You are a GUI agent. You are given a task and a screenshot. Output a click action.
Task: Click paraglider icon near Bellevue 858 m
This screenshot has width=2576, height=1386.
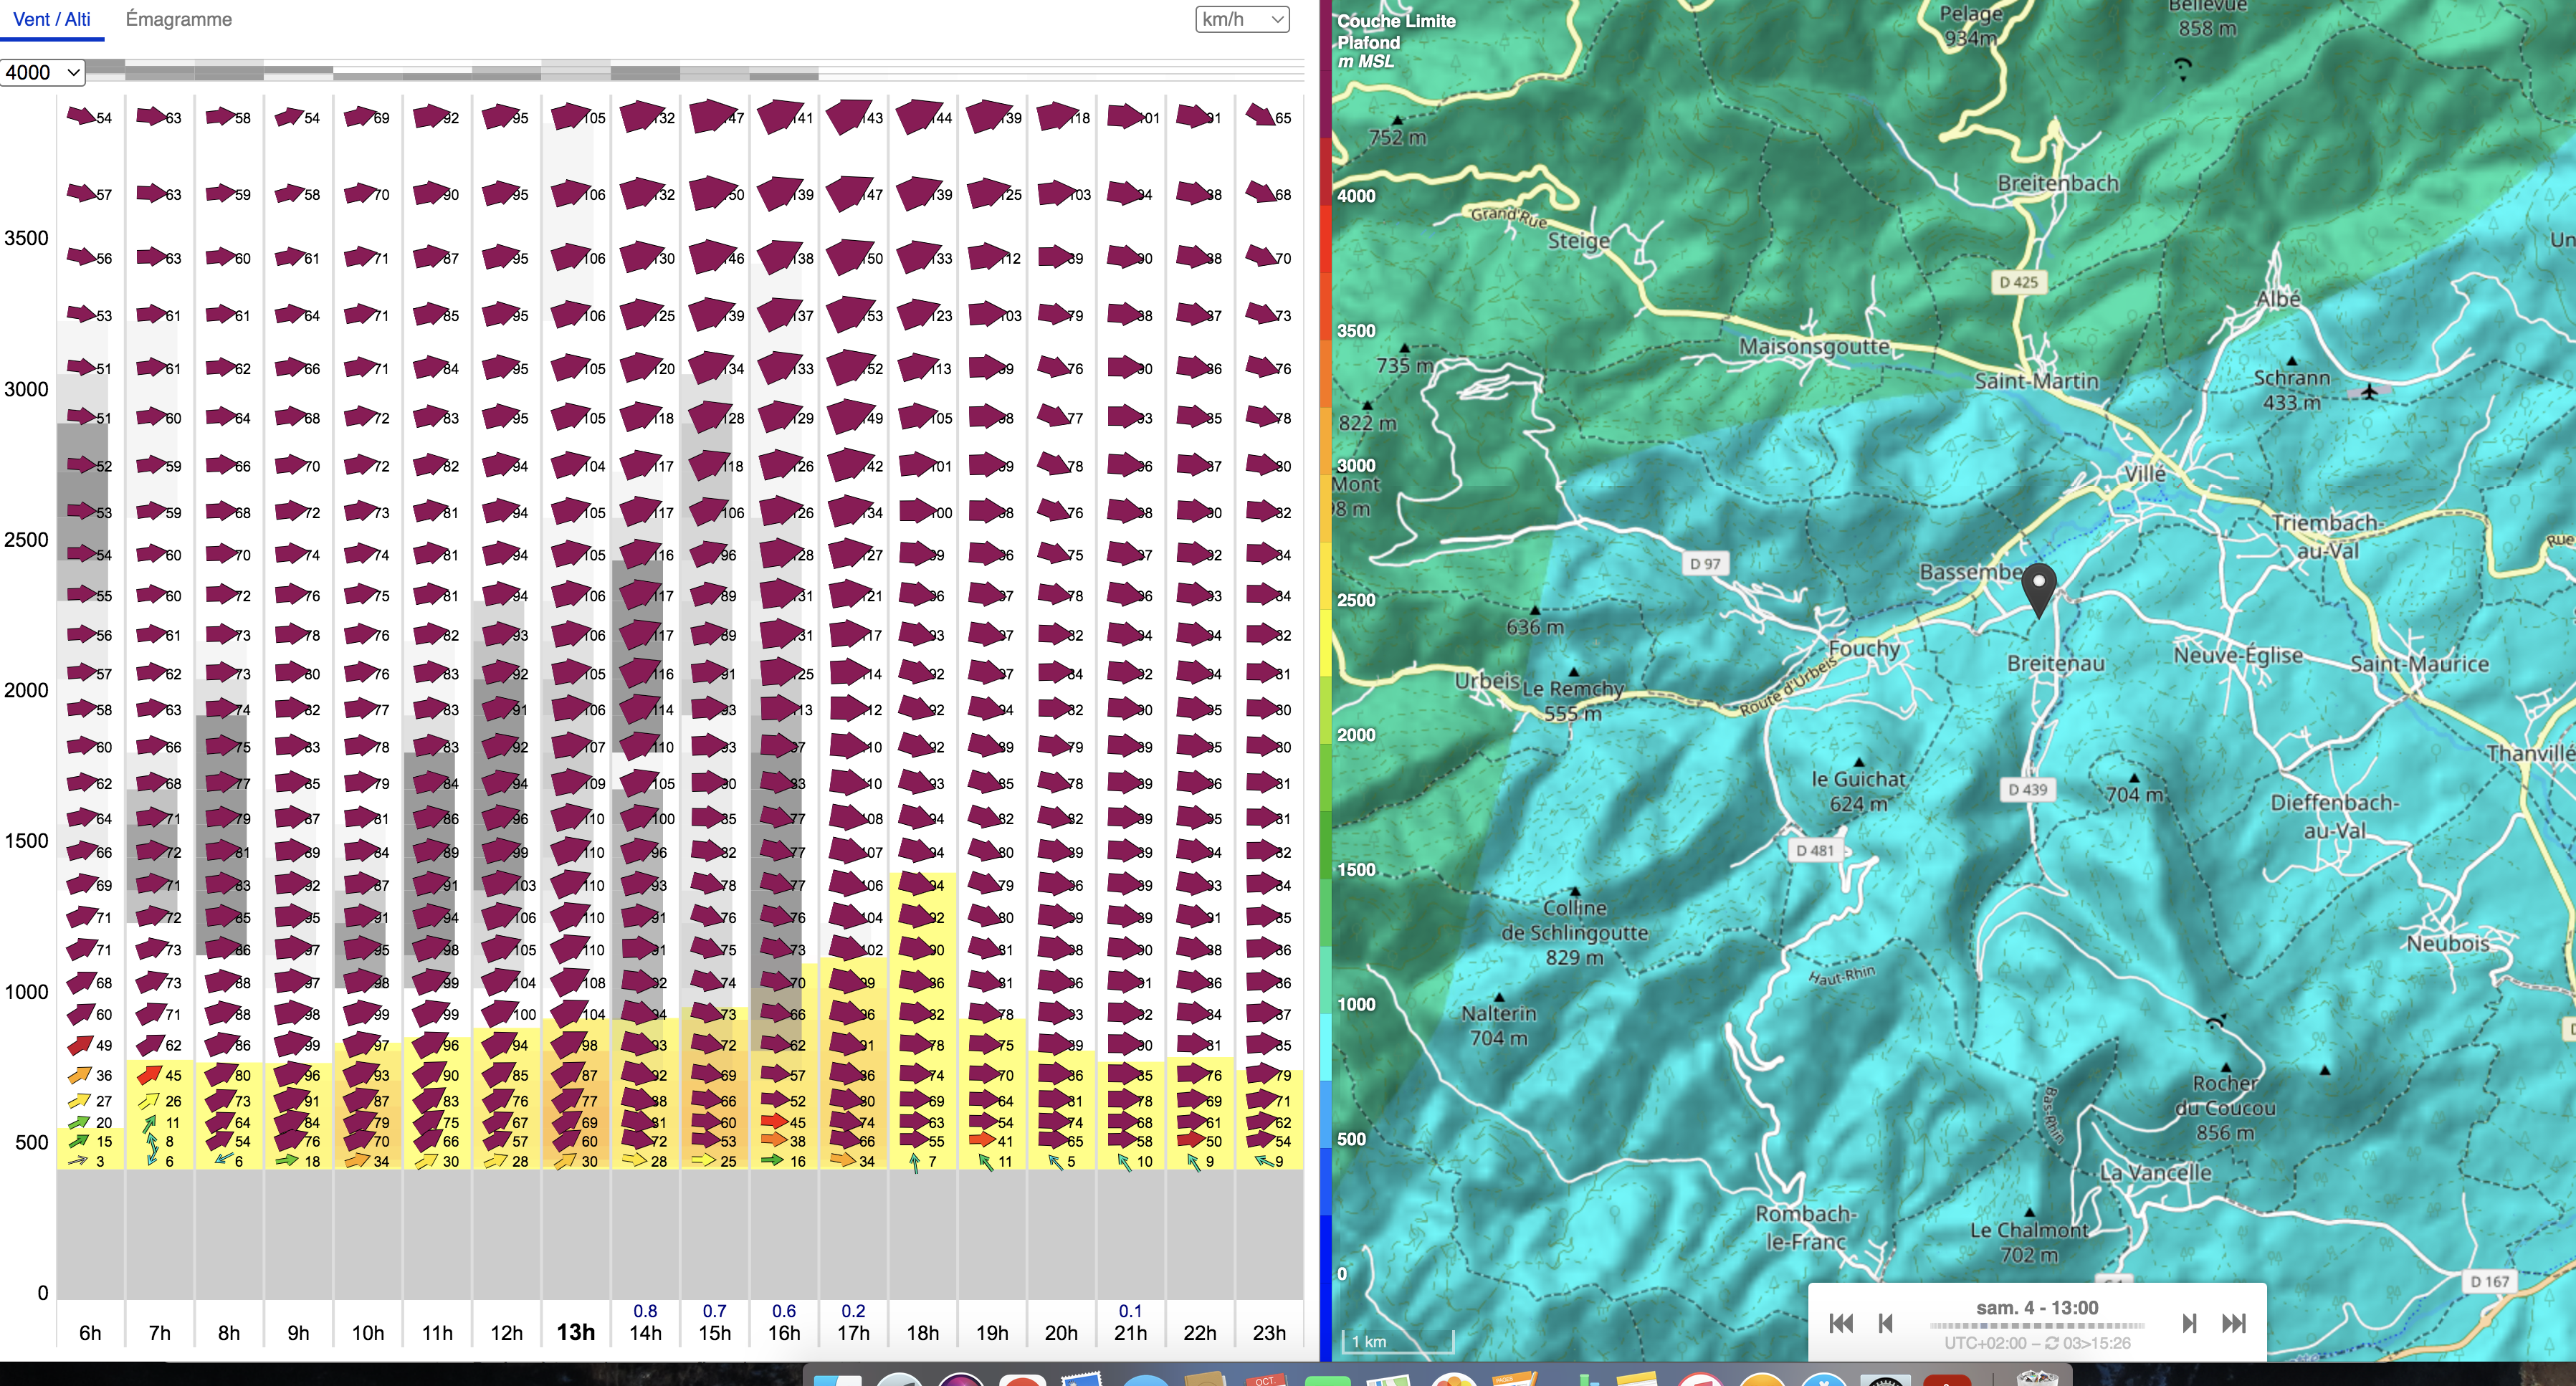coord(2183,67)
